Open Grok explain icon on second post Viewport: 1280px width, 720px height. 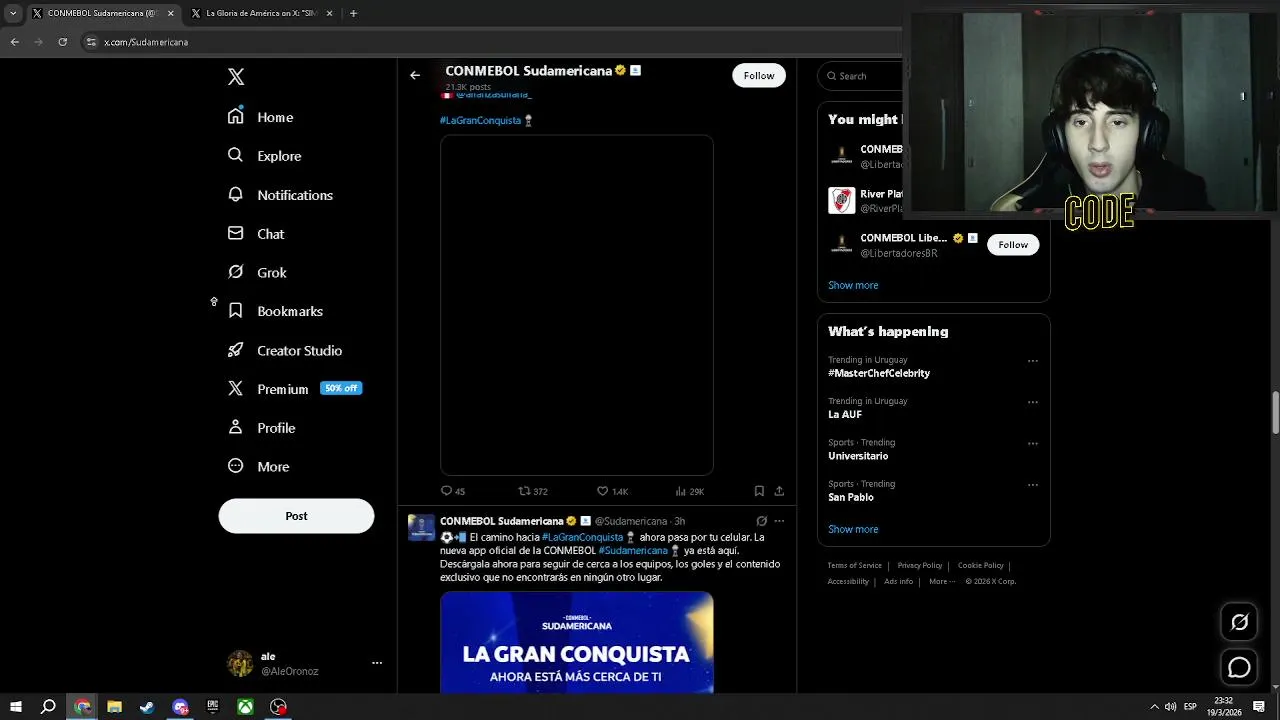click(761, 521)
